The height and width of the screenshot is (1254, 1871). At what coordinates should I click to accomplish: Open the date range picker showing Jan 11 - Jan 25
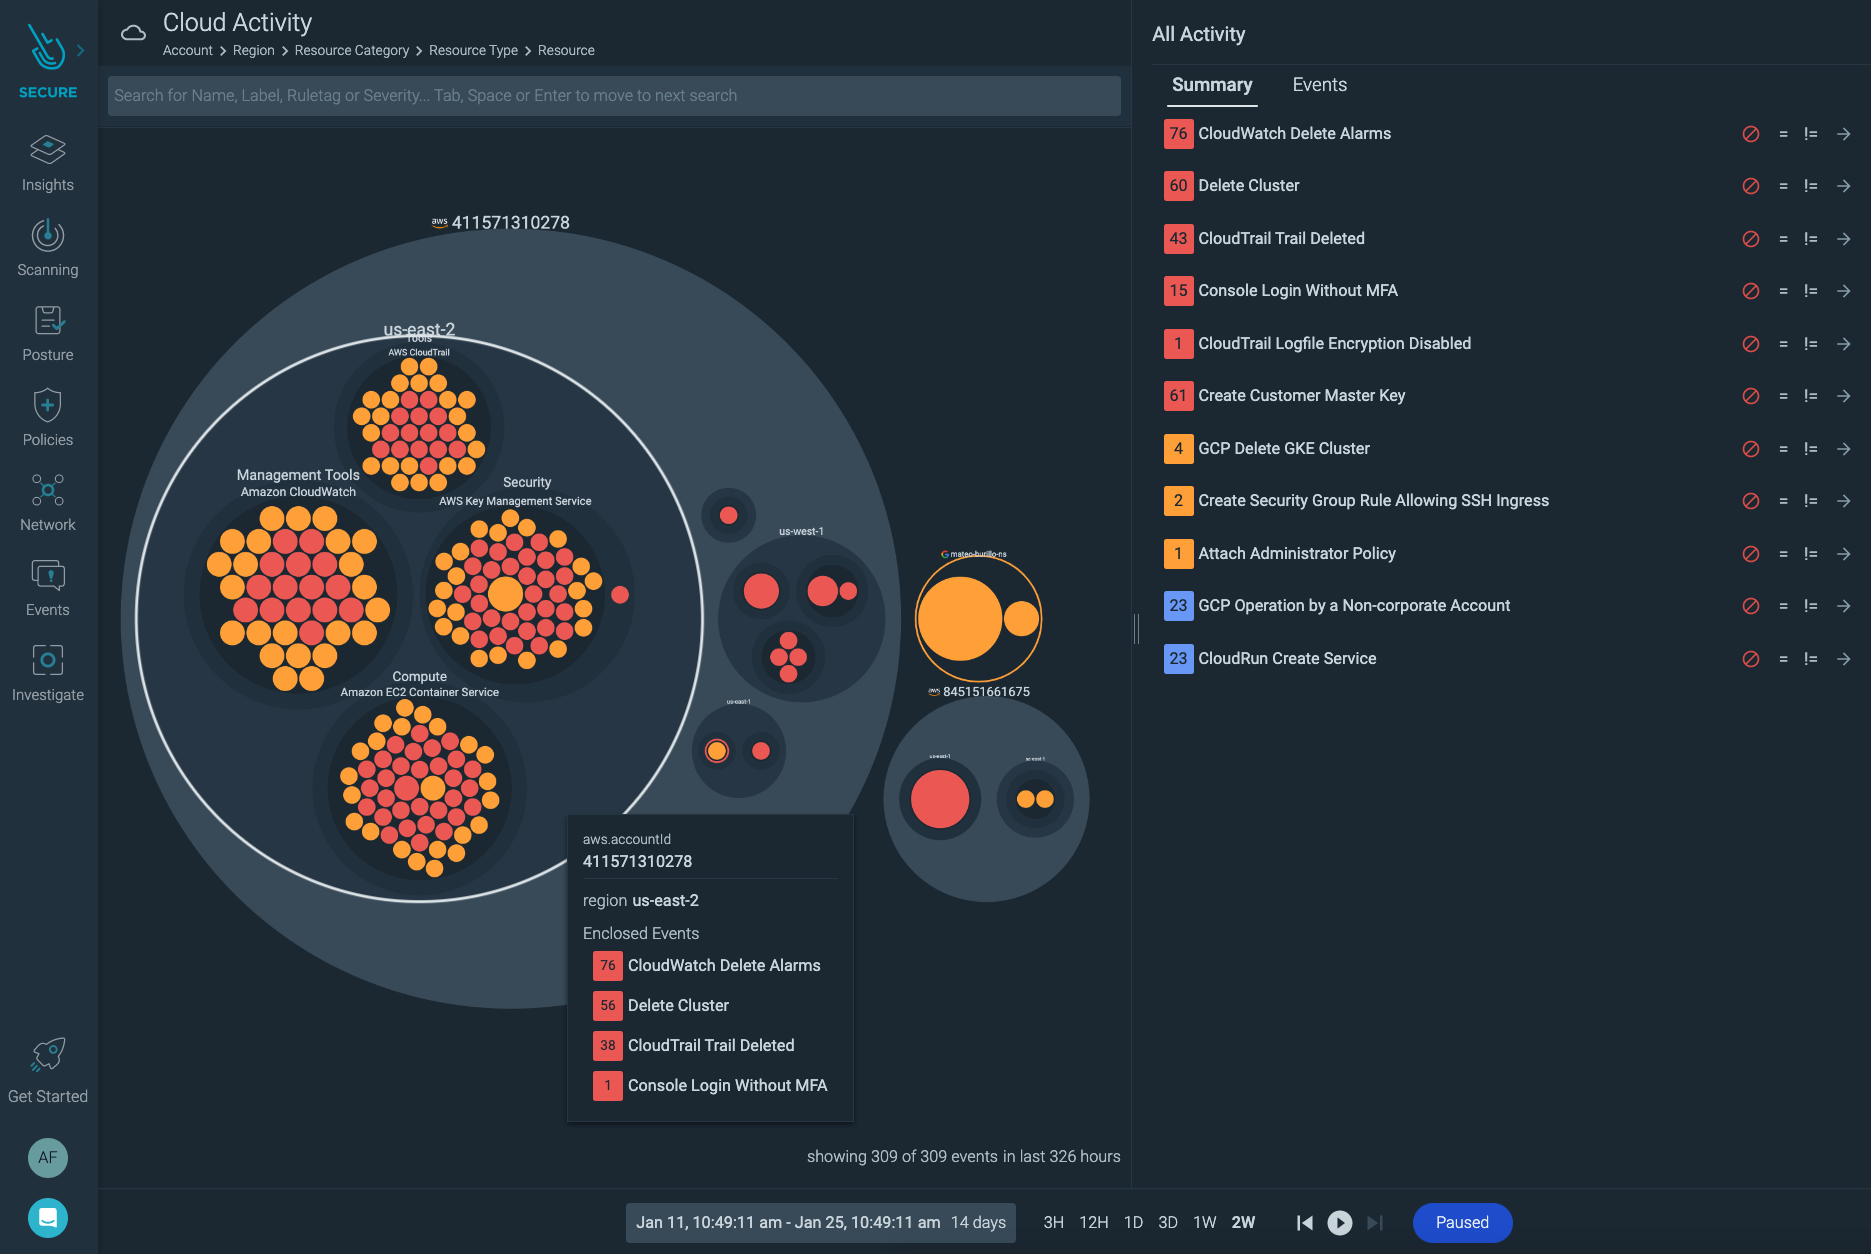(x=820, y=1222)
